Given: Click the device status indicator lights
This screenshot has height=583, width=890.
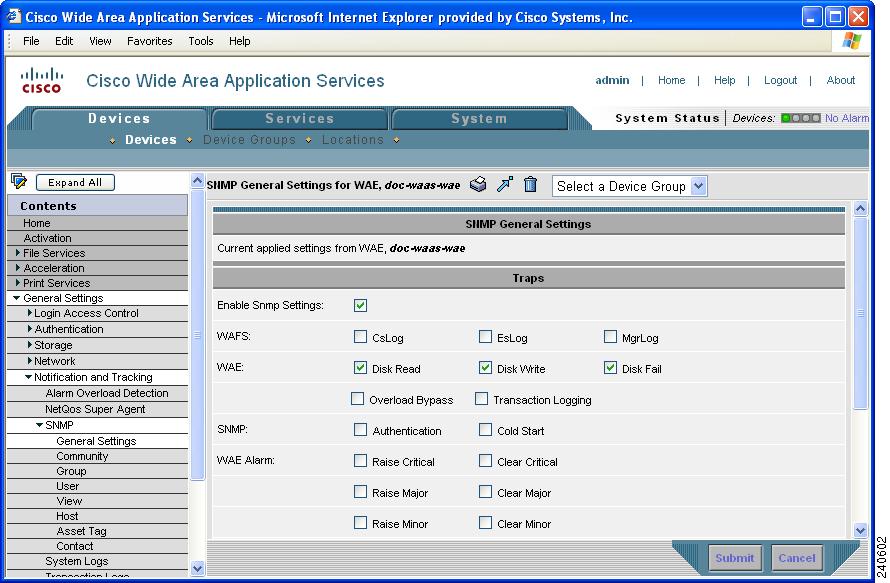Looking at the screenshot, I should pos(800,118).
